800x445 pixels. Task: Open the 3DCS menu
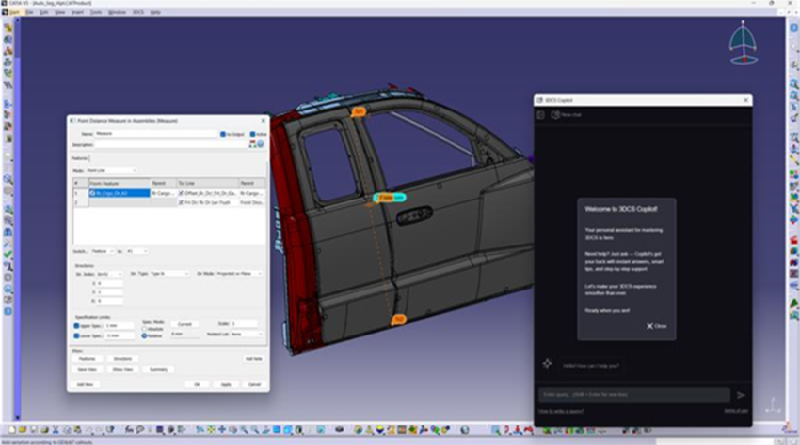138,12
